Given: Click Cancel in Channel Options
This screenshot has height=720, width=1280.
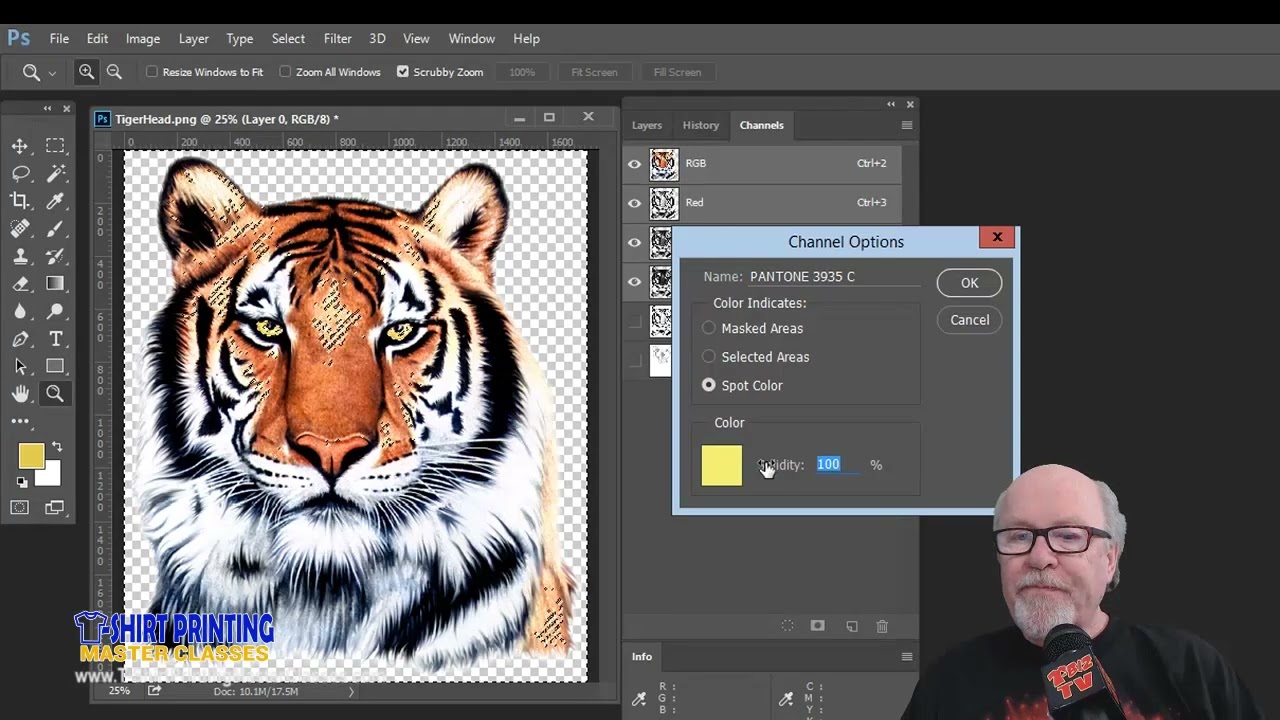Looking at the screenshot, I should coord(969,320).
